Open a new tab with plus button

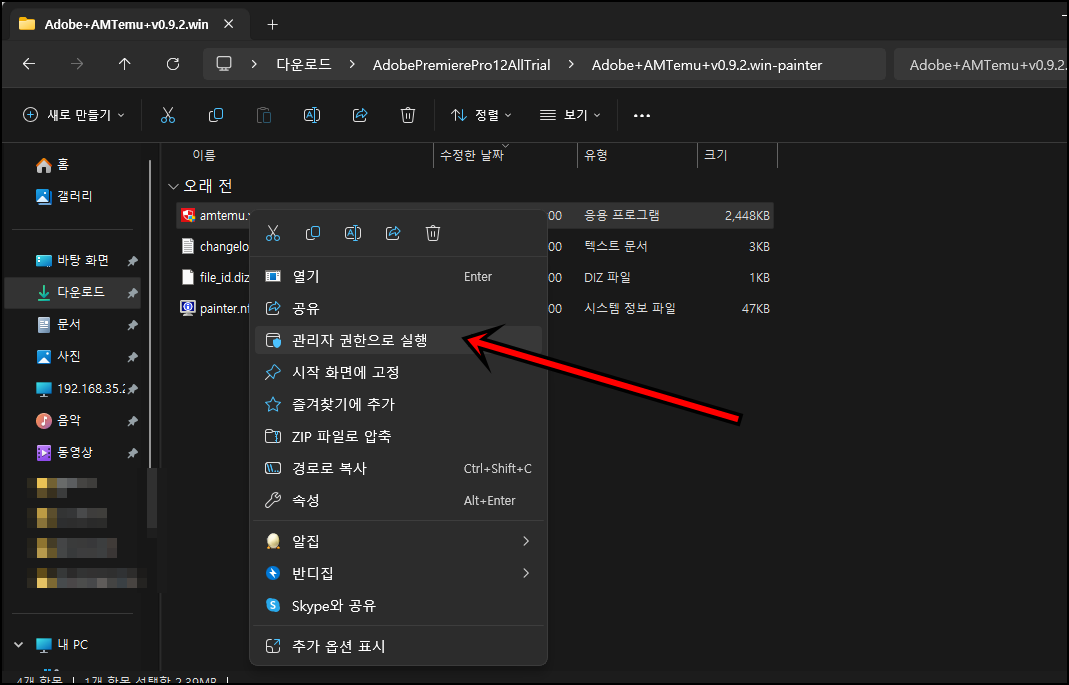pyautogui.click(x=273, y=25)
